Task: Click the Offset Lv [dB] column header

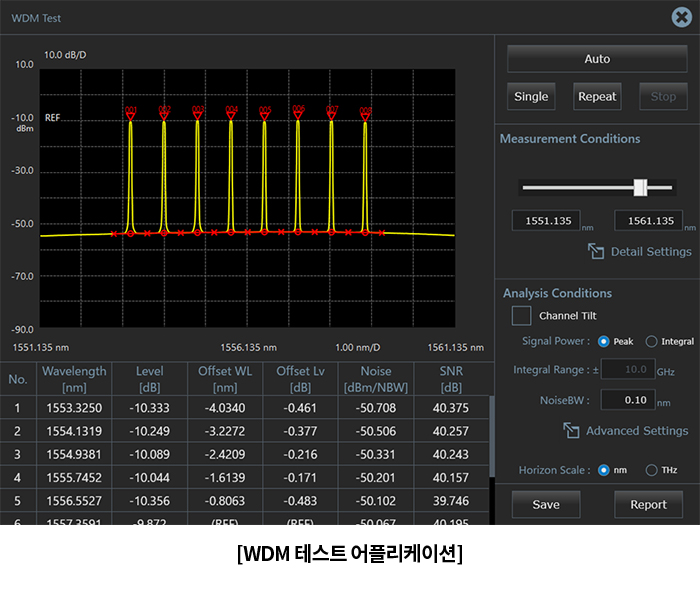Action: coord(300,379)
